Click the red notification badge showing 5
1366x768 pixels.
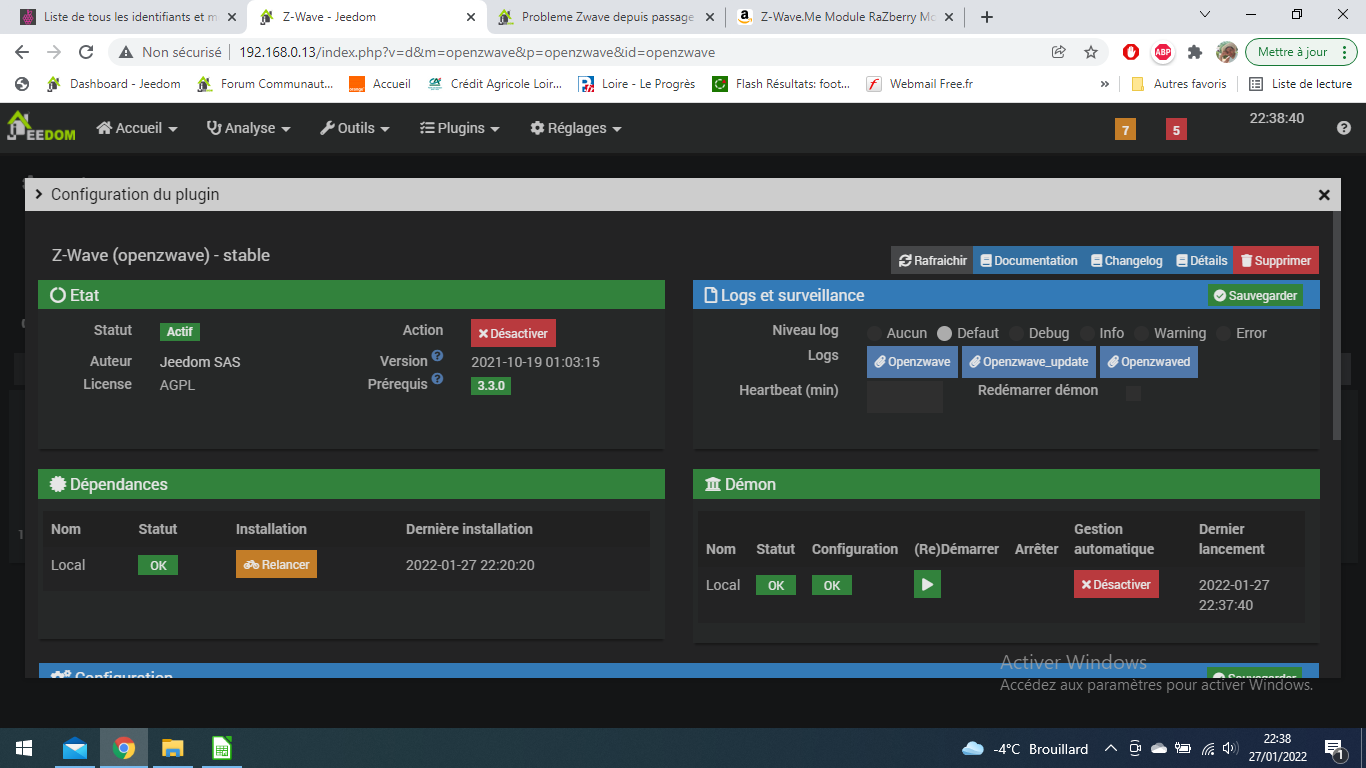pos(1176,129)
